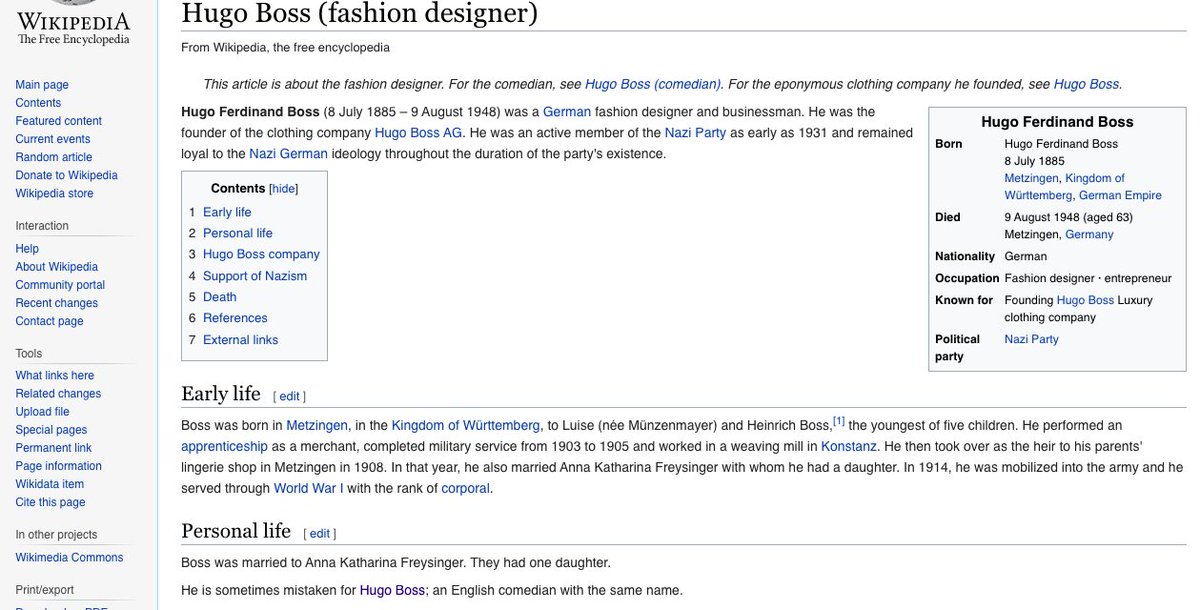
Task: Click In other projects heading
Action: [x=56, y=535]
